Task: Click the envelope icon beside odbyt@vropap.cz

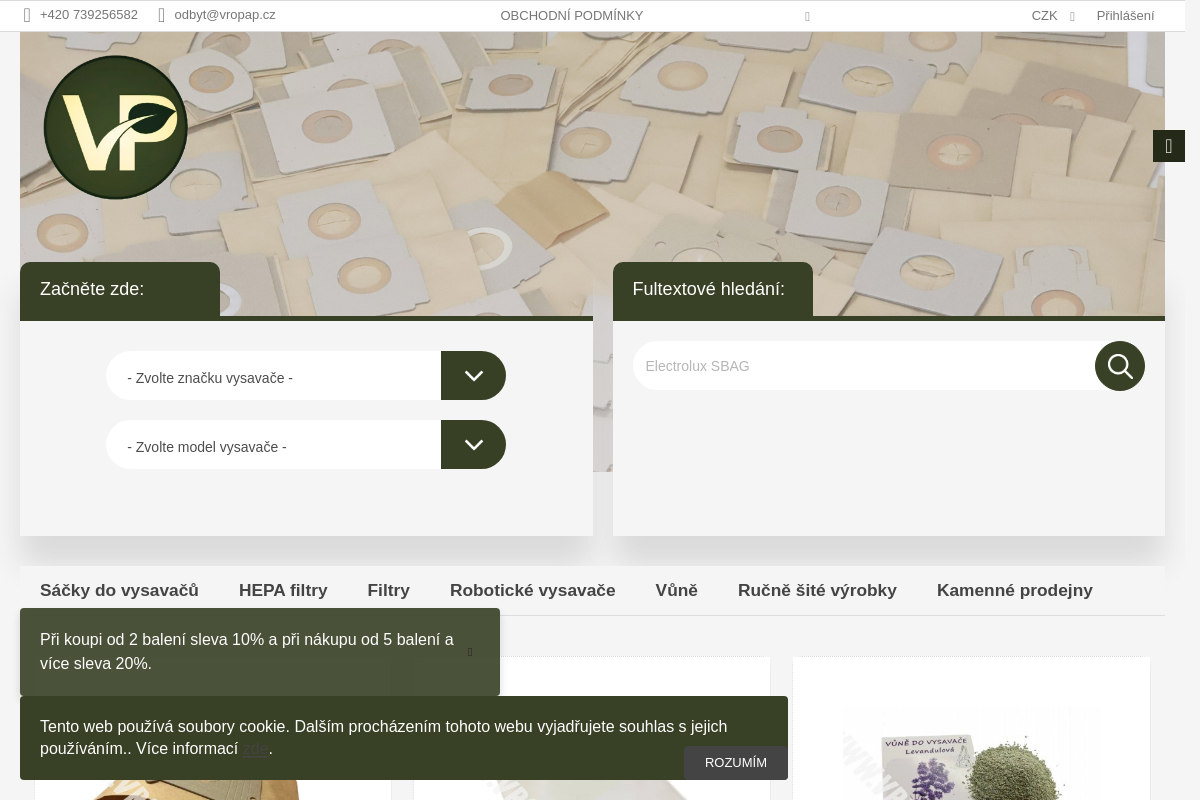Action: 162,15
